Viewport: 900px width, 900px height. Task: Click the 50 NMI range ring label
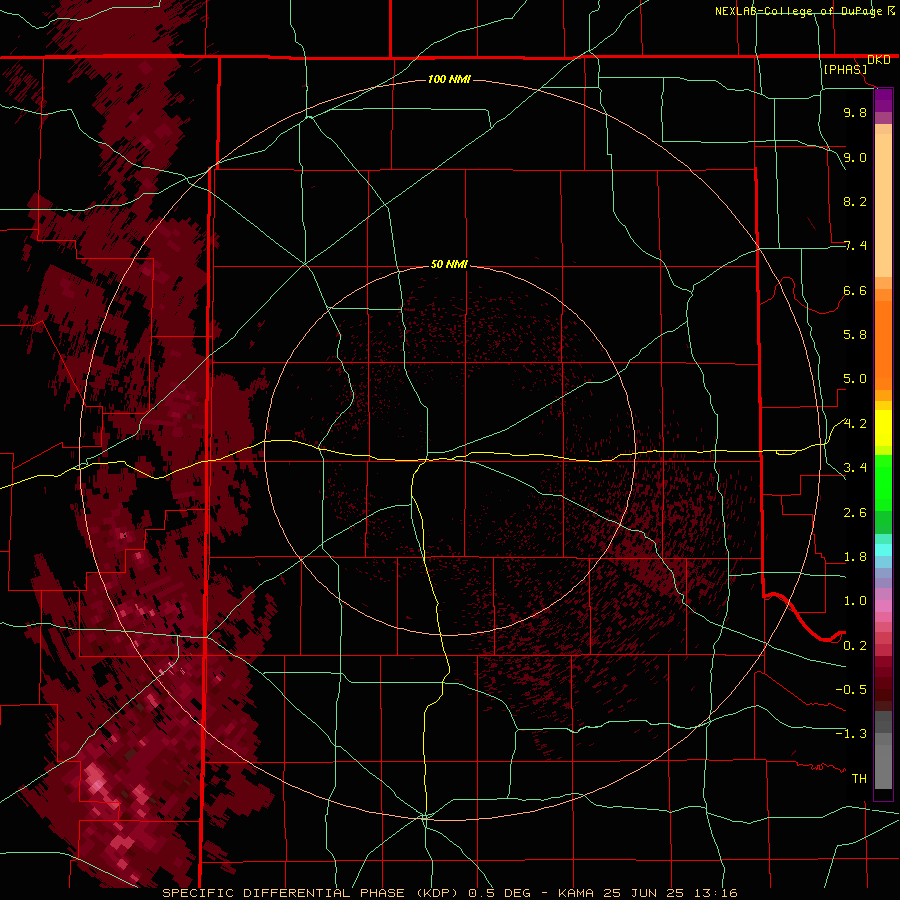click(449, 265)
